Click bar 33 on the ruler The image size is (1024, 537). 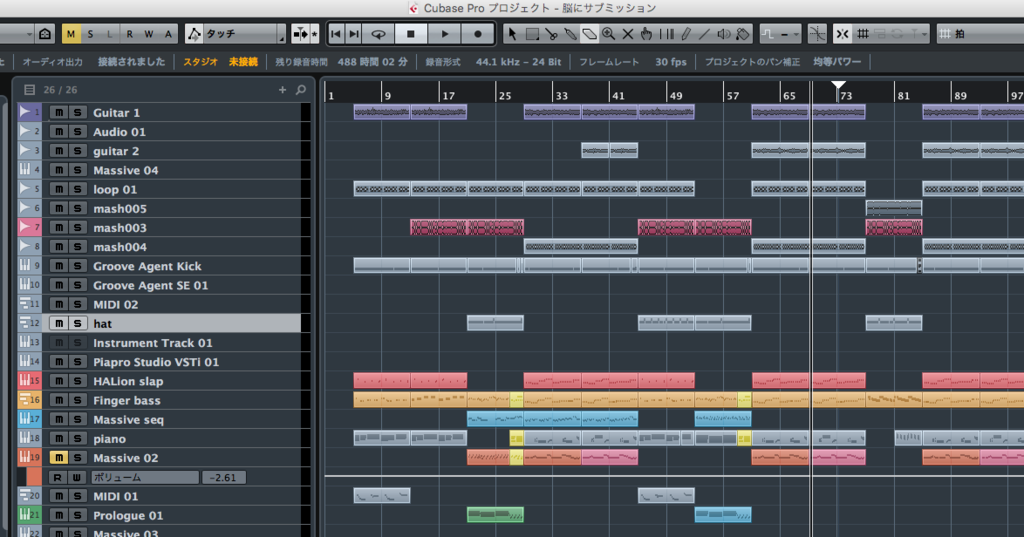tap(561, 95)
